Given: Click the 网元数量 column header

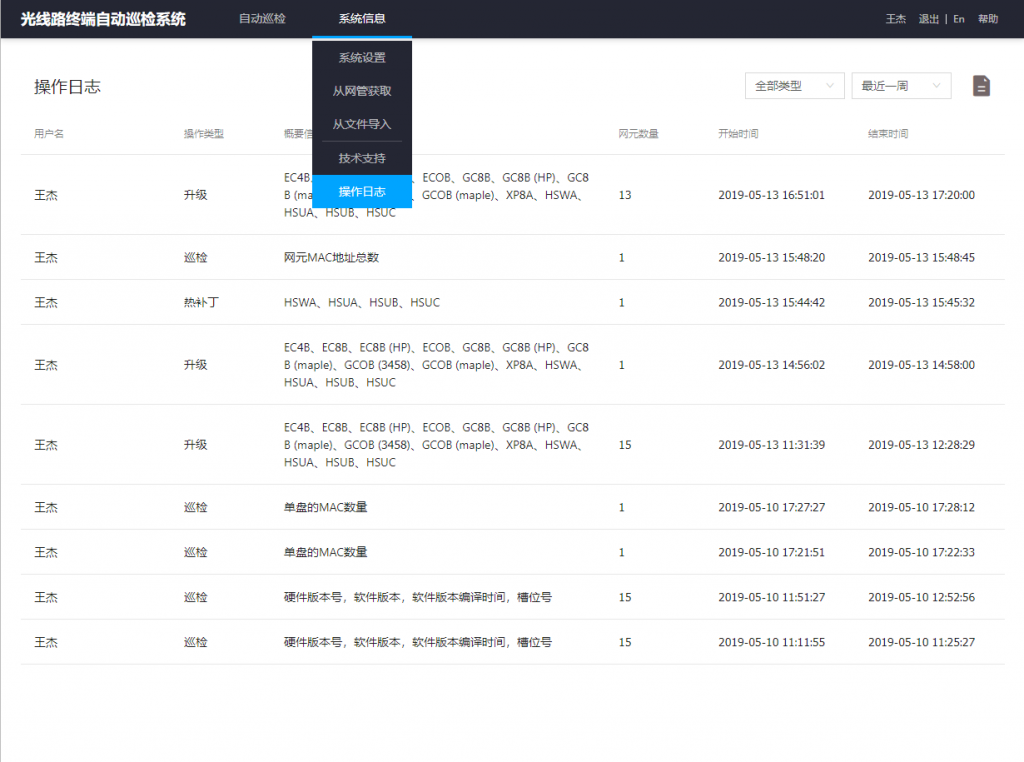Looking at the screenshot, I should tap(638, 134).
